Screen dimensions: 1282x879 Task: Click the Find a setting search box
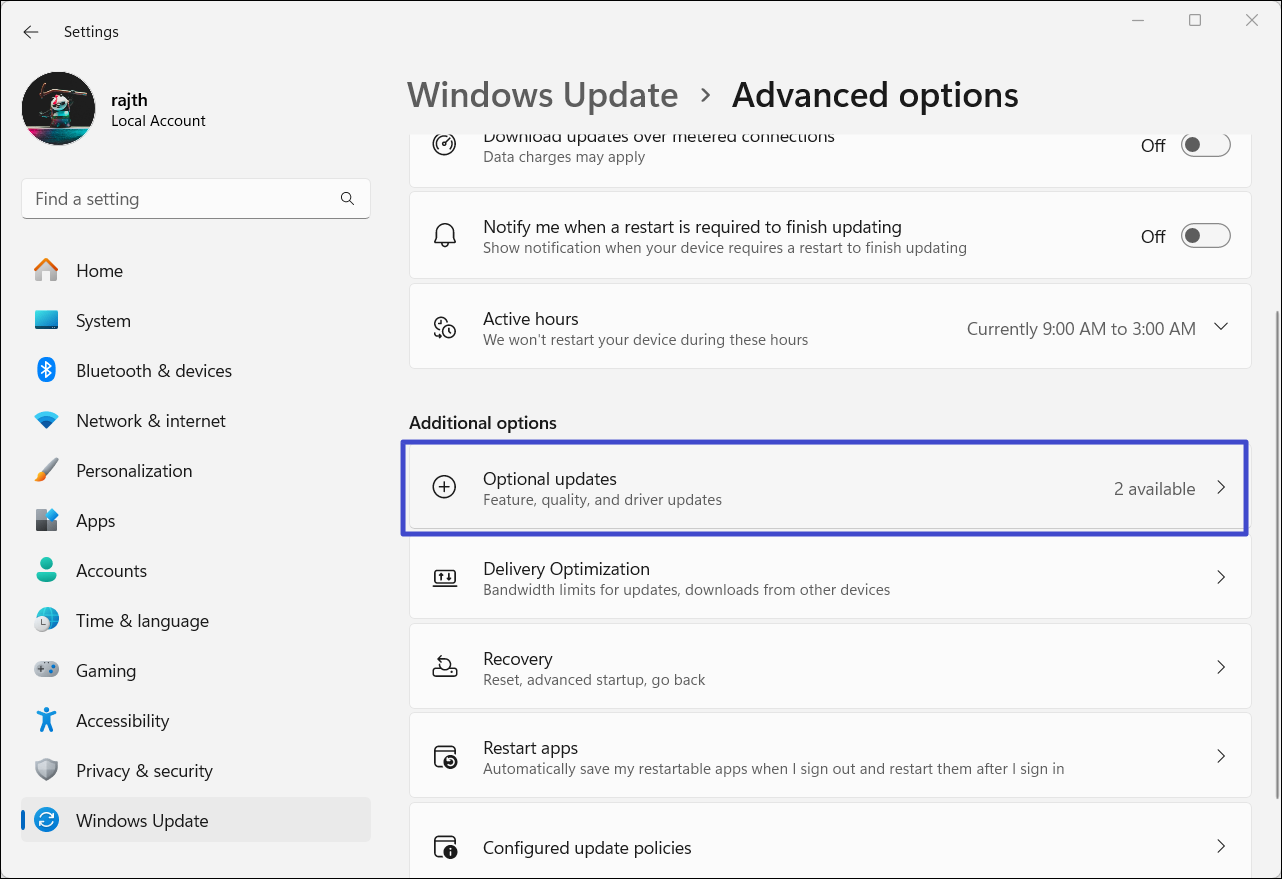pos(180,199)
